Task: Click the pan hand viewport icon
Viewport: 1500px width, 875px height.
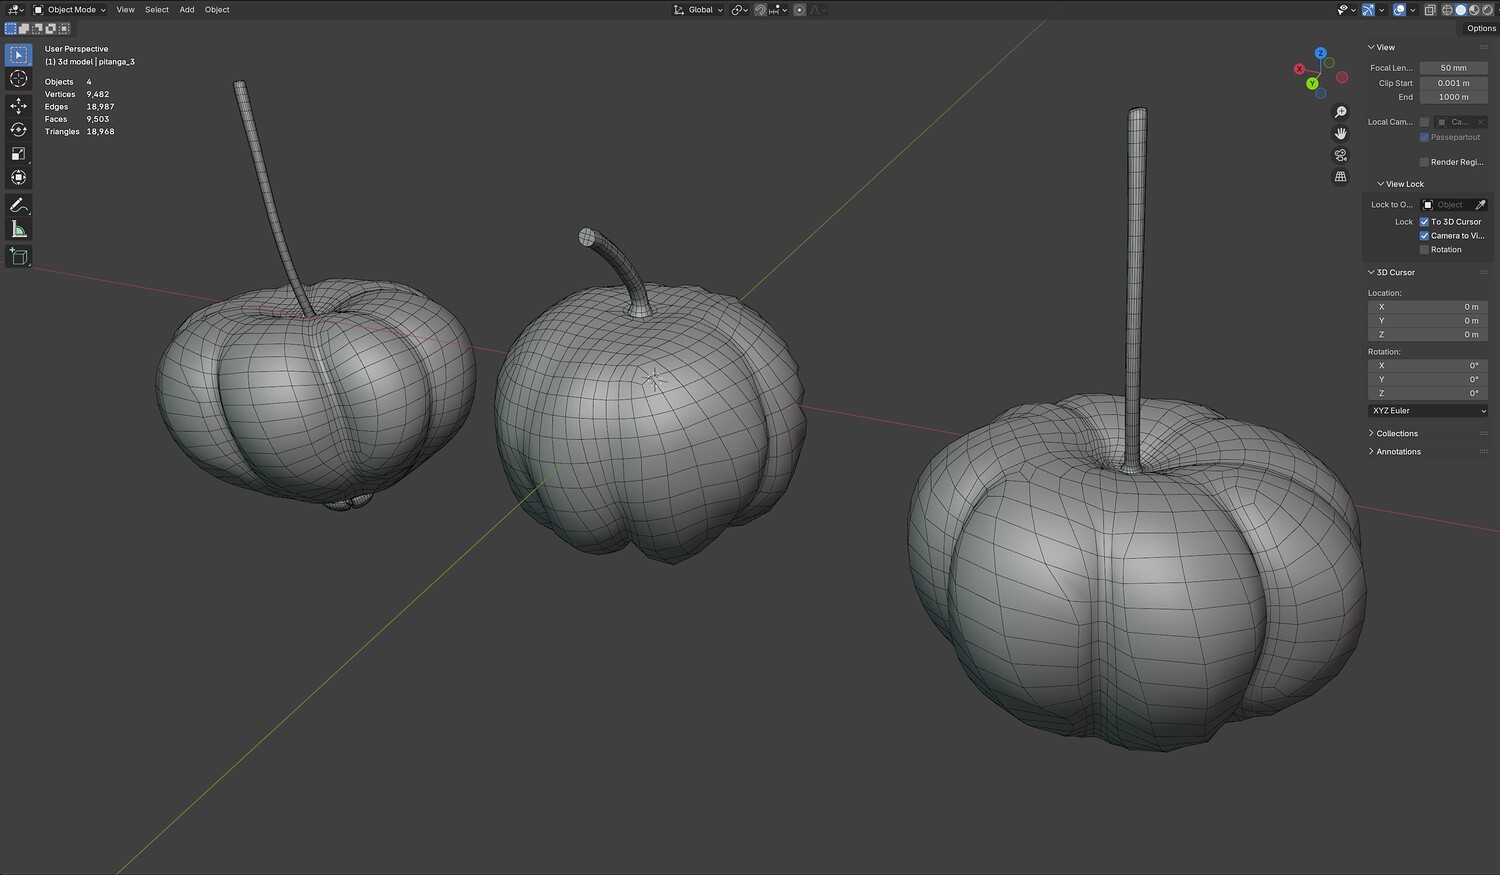Action: pyautogui.click(x=1341, y=134)
